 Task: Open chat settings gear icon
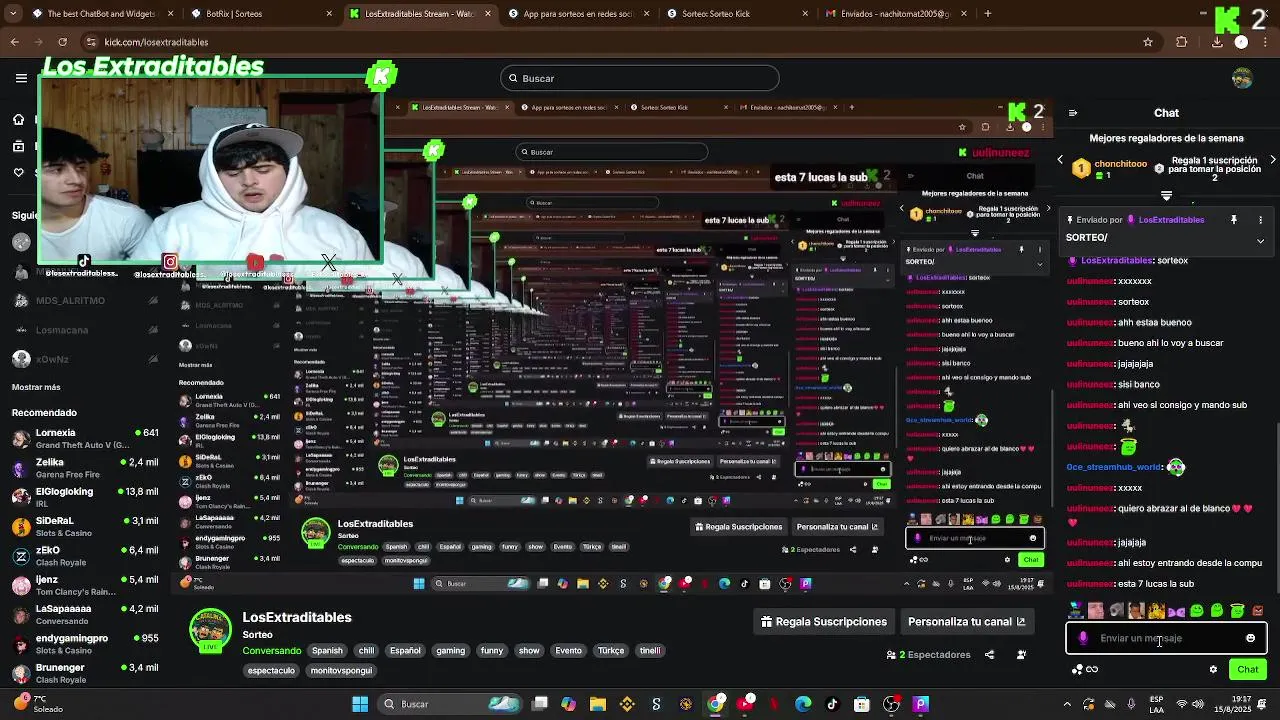1213,669
